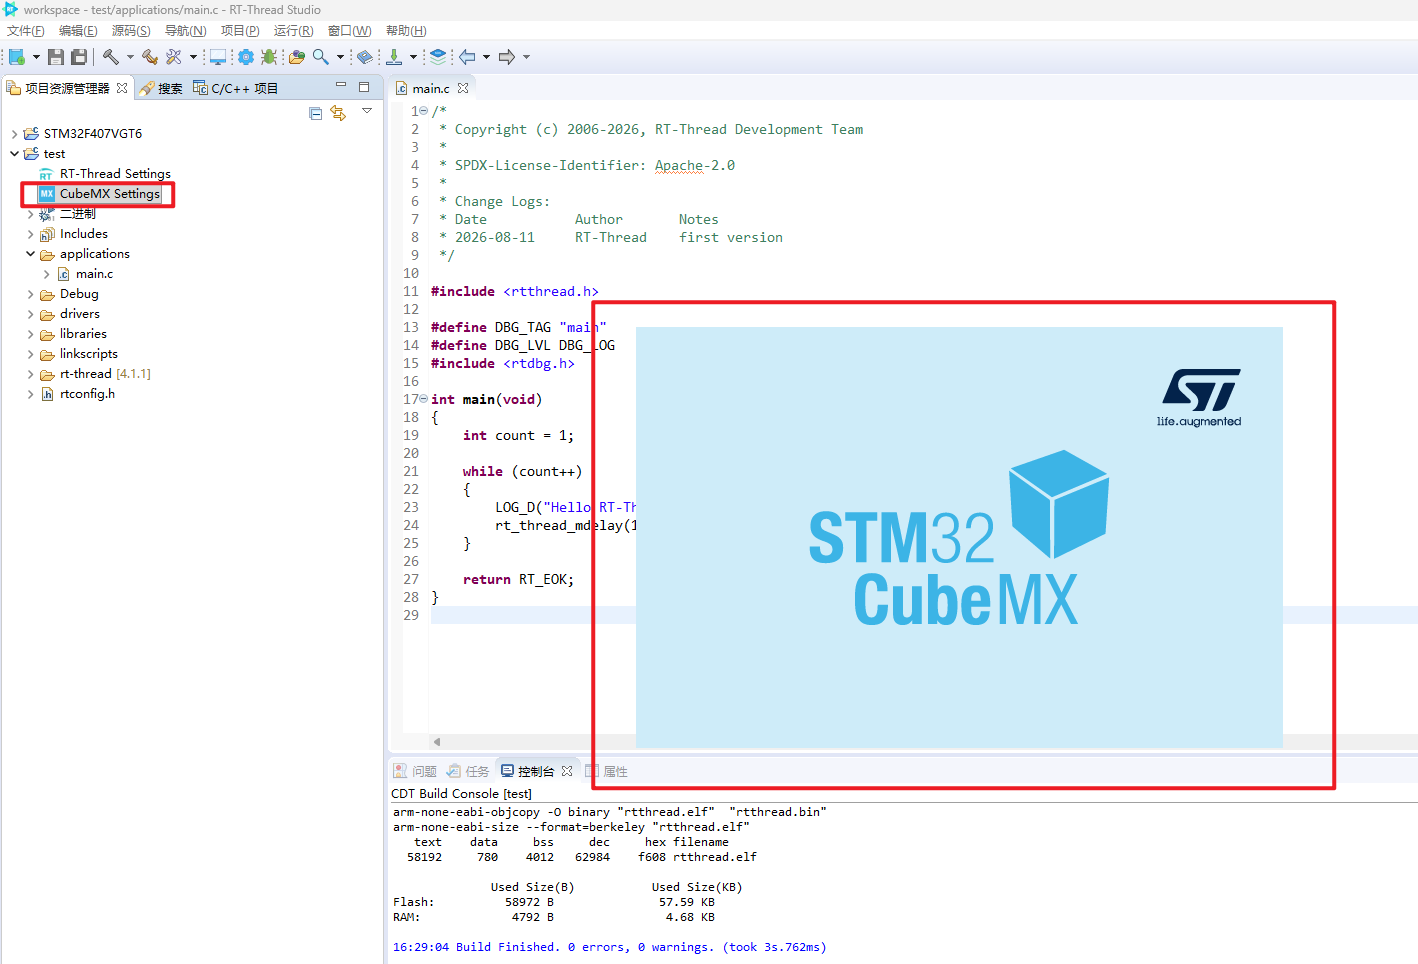The height and width of the screenshot is (964, 1418).
Task: Switch to the 任务 tab
Action: click(468, 771)
